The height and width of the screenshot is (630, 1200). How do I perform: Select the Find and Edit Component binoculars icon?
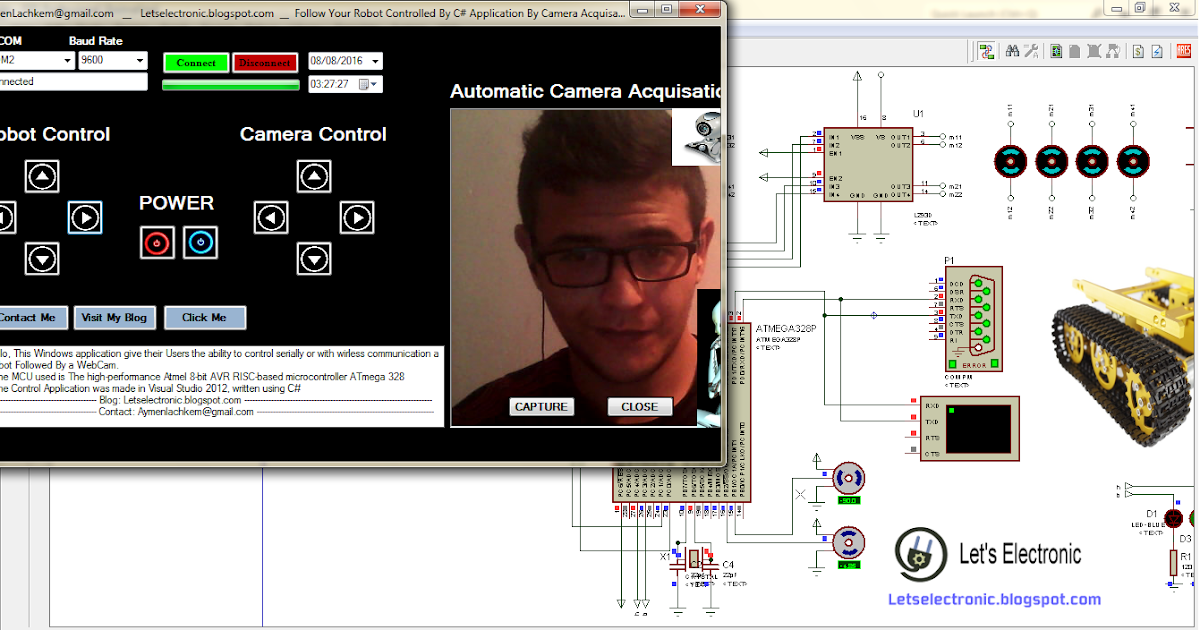tap(1011, 52)
